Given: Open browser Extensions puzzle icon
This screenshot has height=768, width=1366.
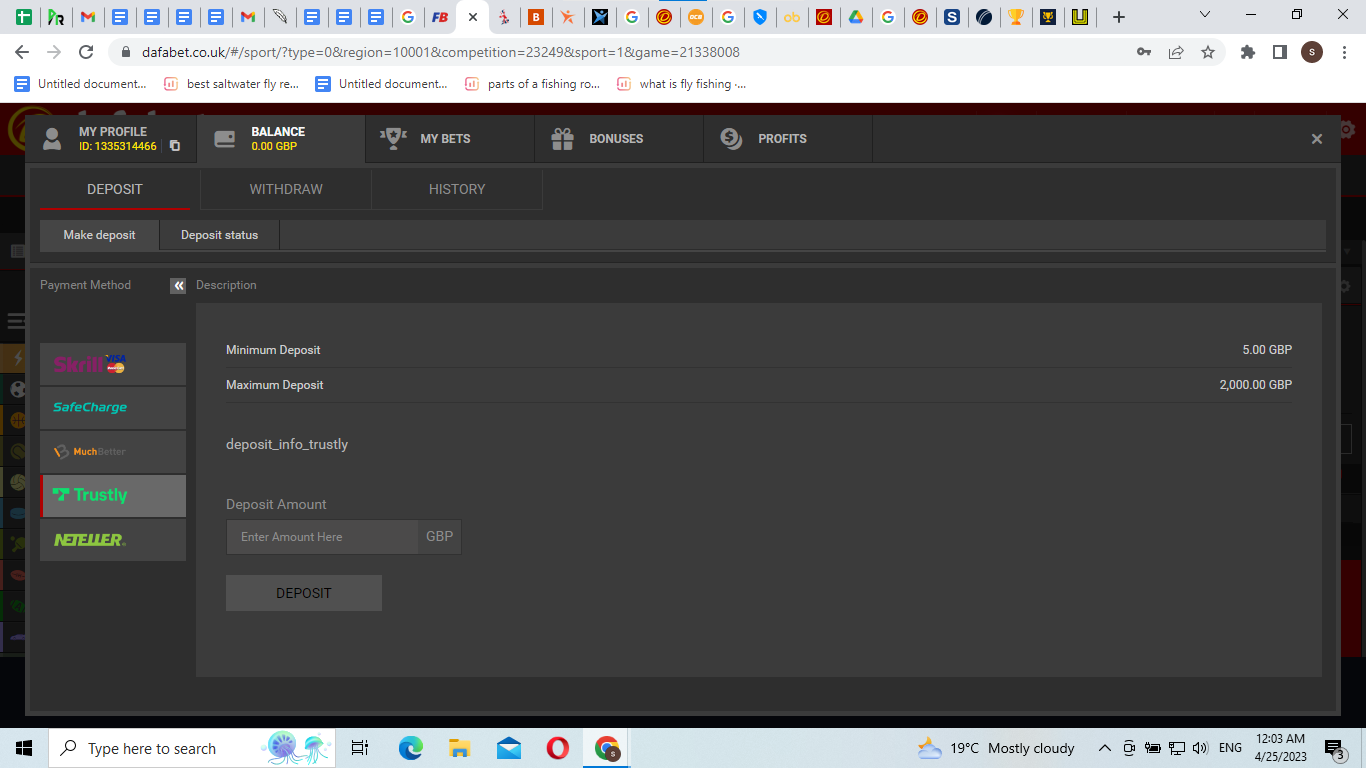Looking at the screenshot, I should tap(1247, 52).
